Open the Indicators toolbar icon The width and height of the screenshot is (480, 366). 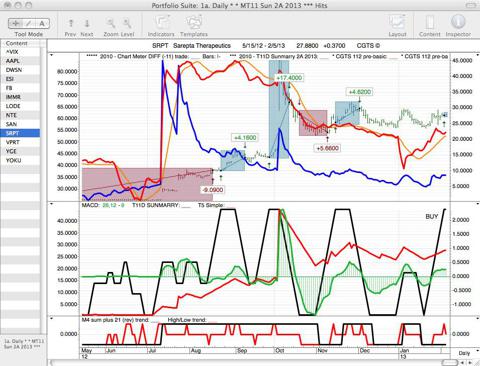coord(161,23)
